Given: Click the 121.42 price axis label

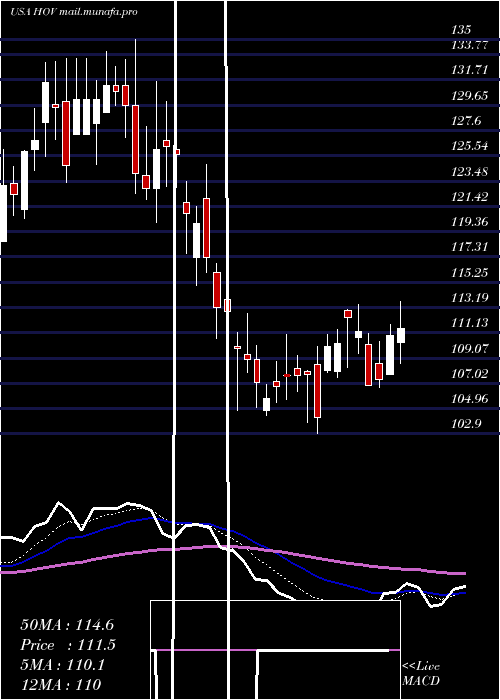Looking at the screenshot, I should coord(470,196).
